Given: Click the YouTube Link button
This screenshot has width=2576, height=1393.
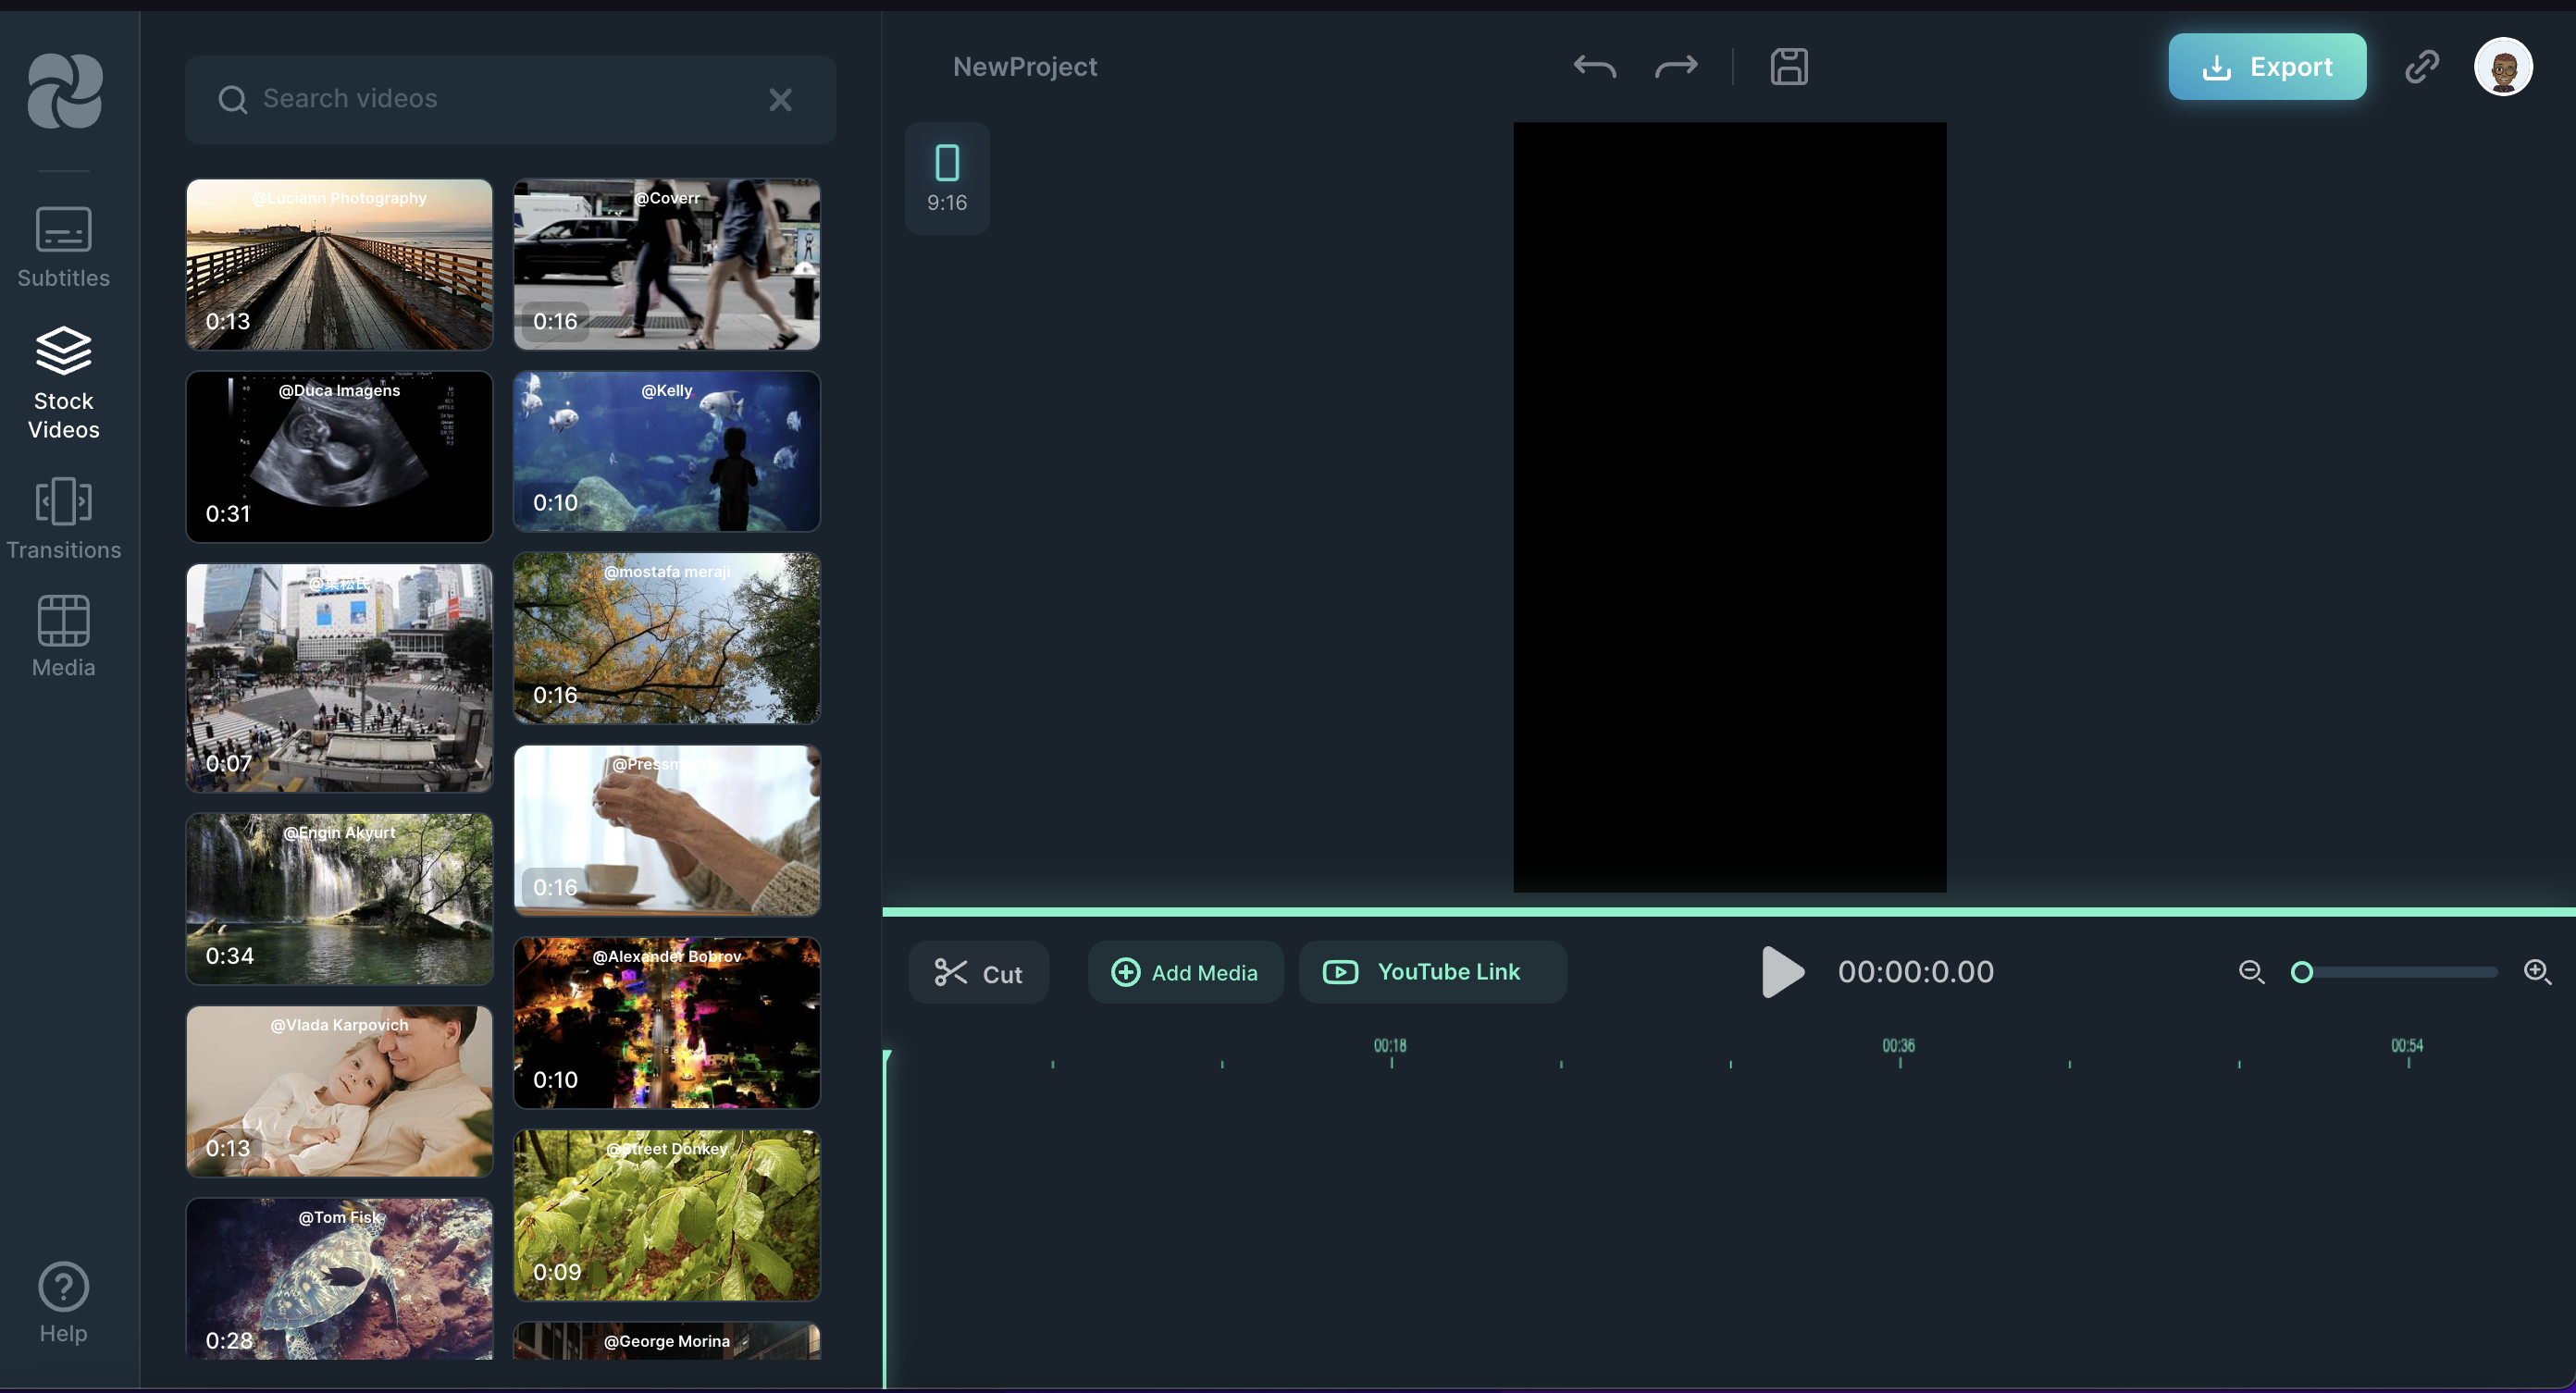Looking at the screenshot, I should [1431, 972].
